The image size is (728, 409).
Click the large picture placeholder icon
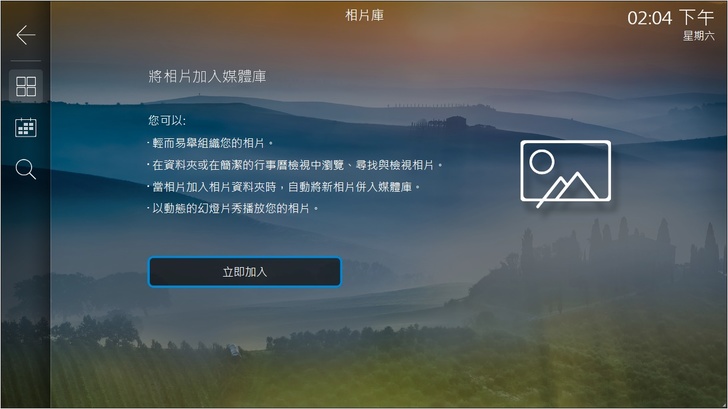[x=566, y=173]
